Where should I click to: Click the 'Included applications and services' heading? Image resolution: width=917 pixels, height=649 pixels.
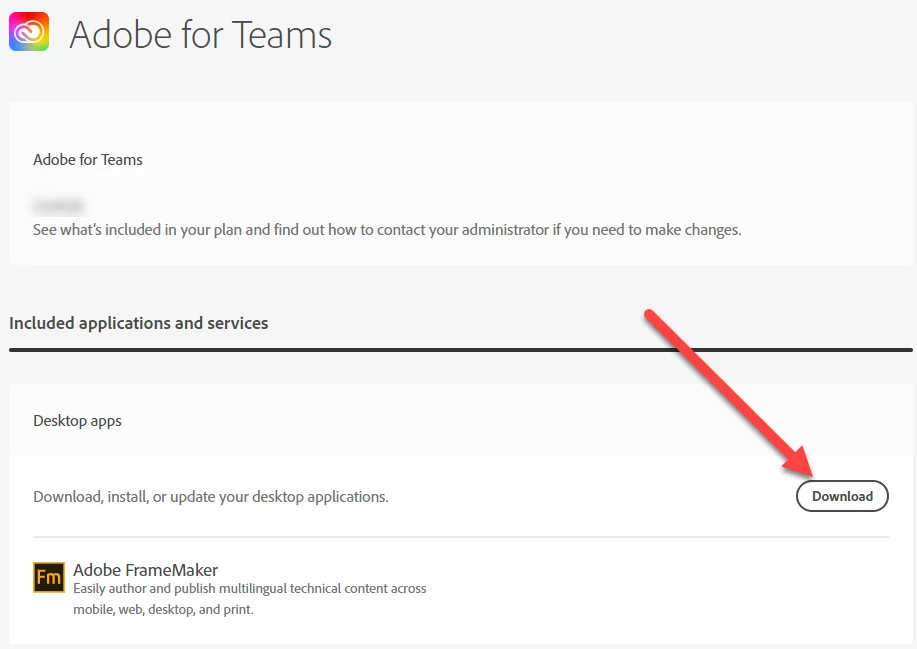139,323
